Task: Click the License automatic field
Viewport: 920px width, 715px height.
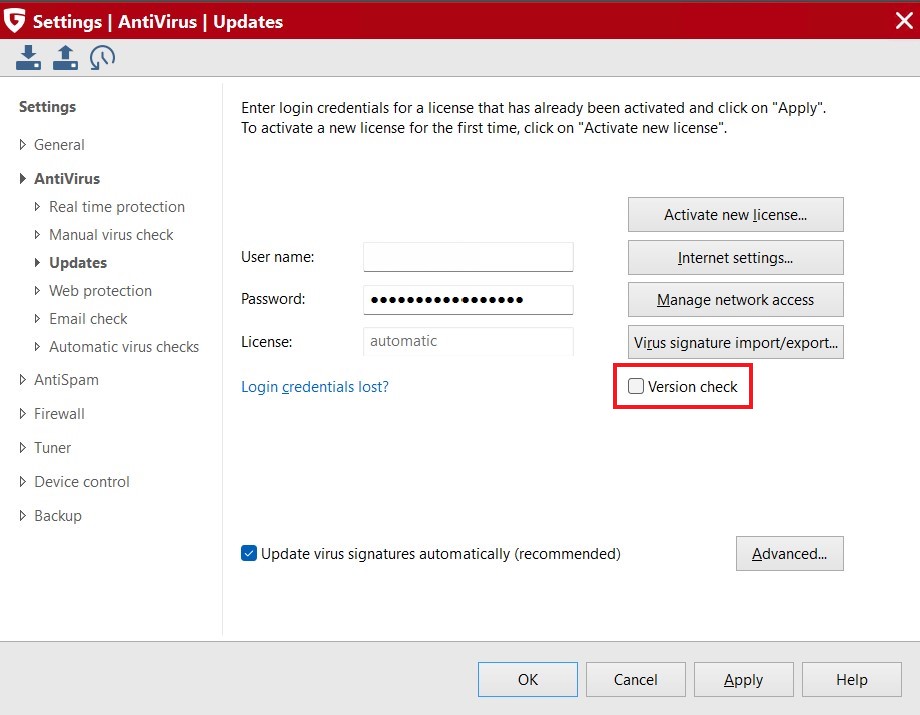Action: (x=468, y=341)
